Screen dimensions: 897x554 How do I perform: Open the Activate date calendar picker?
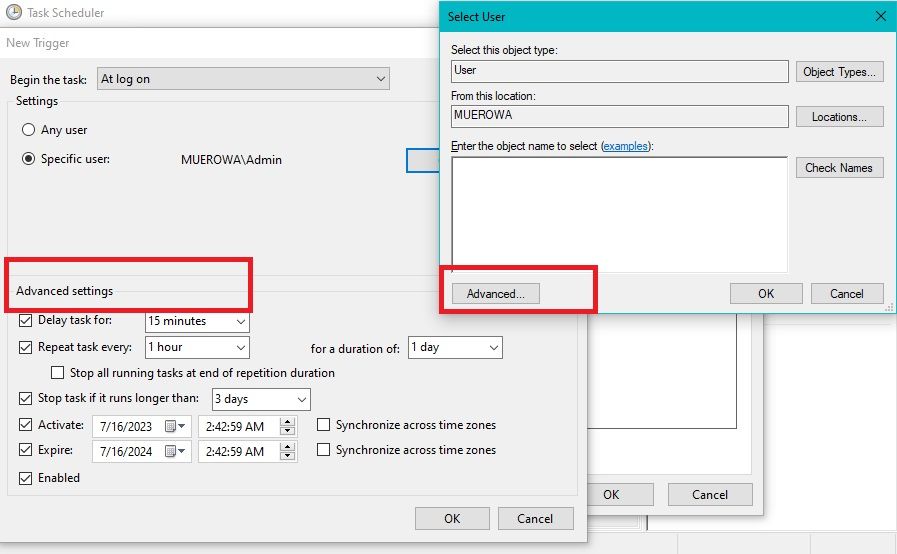tap(175, 426)
